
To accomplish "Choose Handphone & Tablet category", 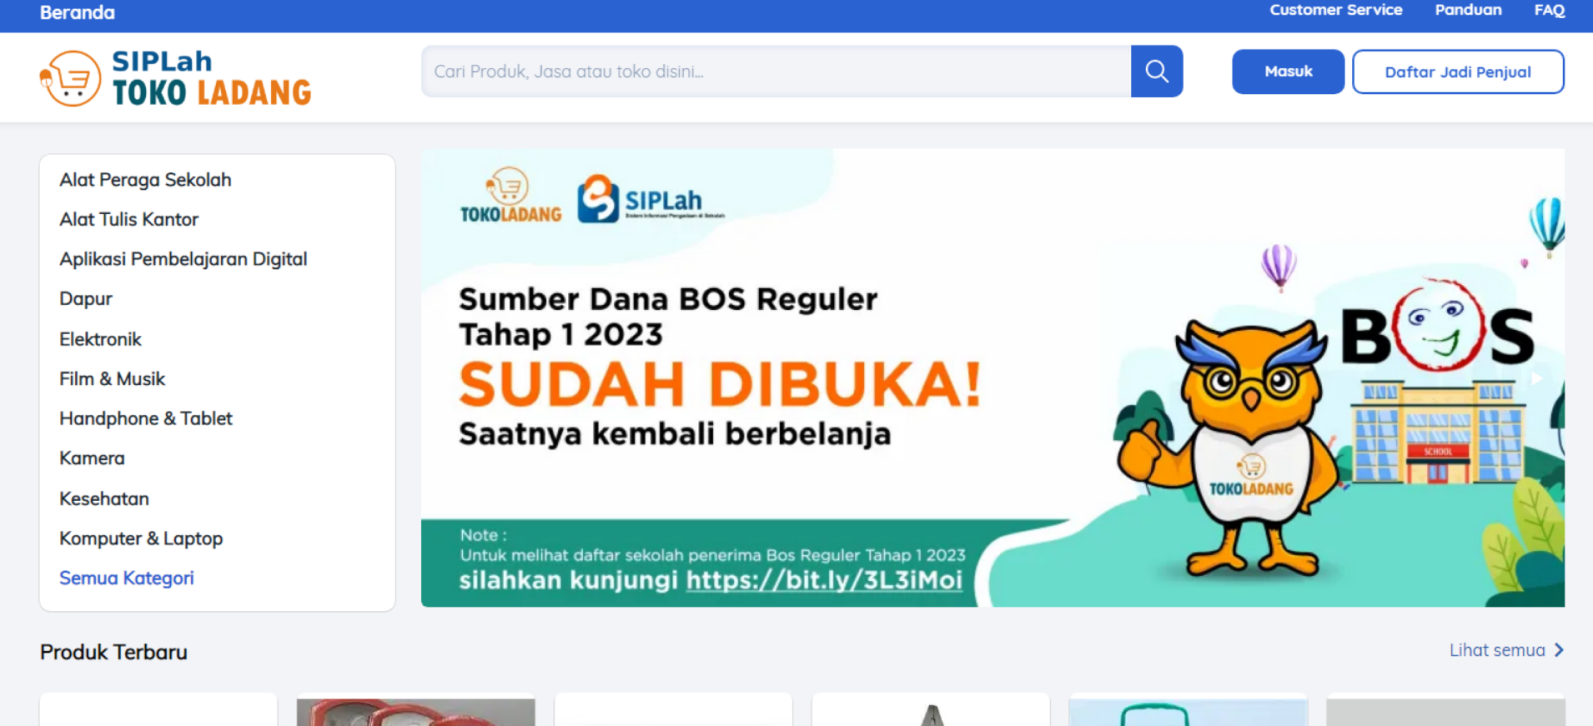I will coord(146,418).
